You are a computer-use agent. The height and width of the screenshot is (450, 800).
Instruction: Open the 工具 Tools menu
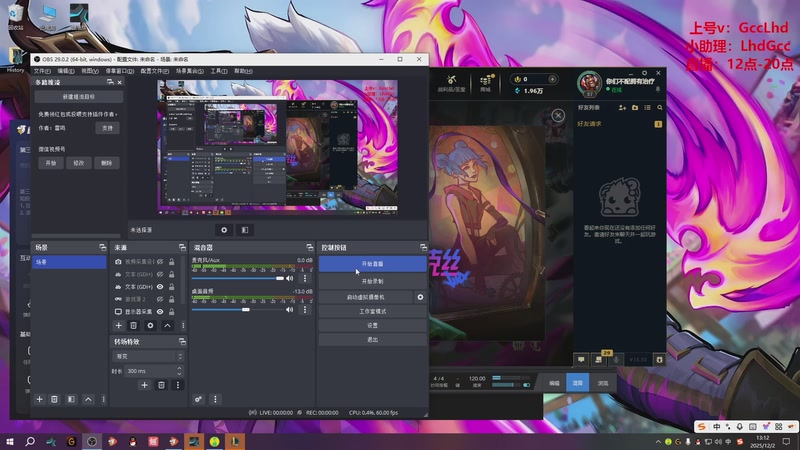[219, 71]
